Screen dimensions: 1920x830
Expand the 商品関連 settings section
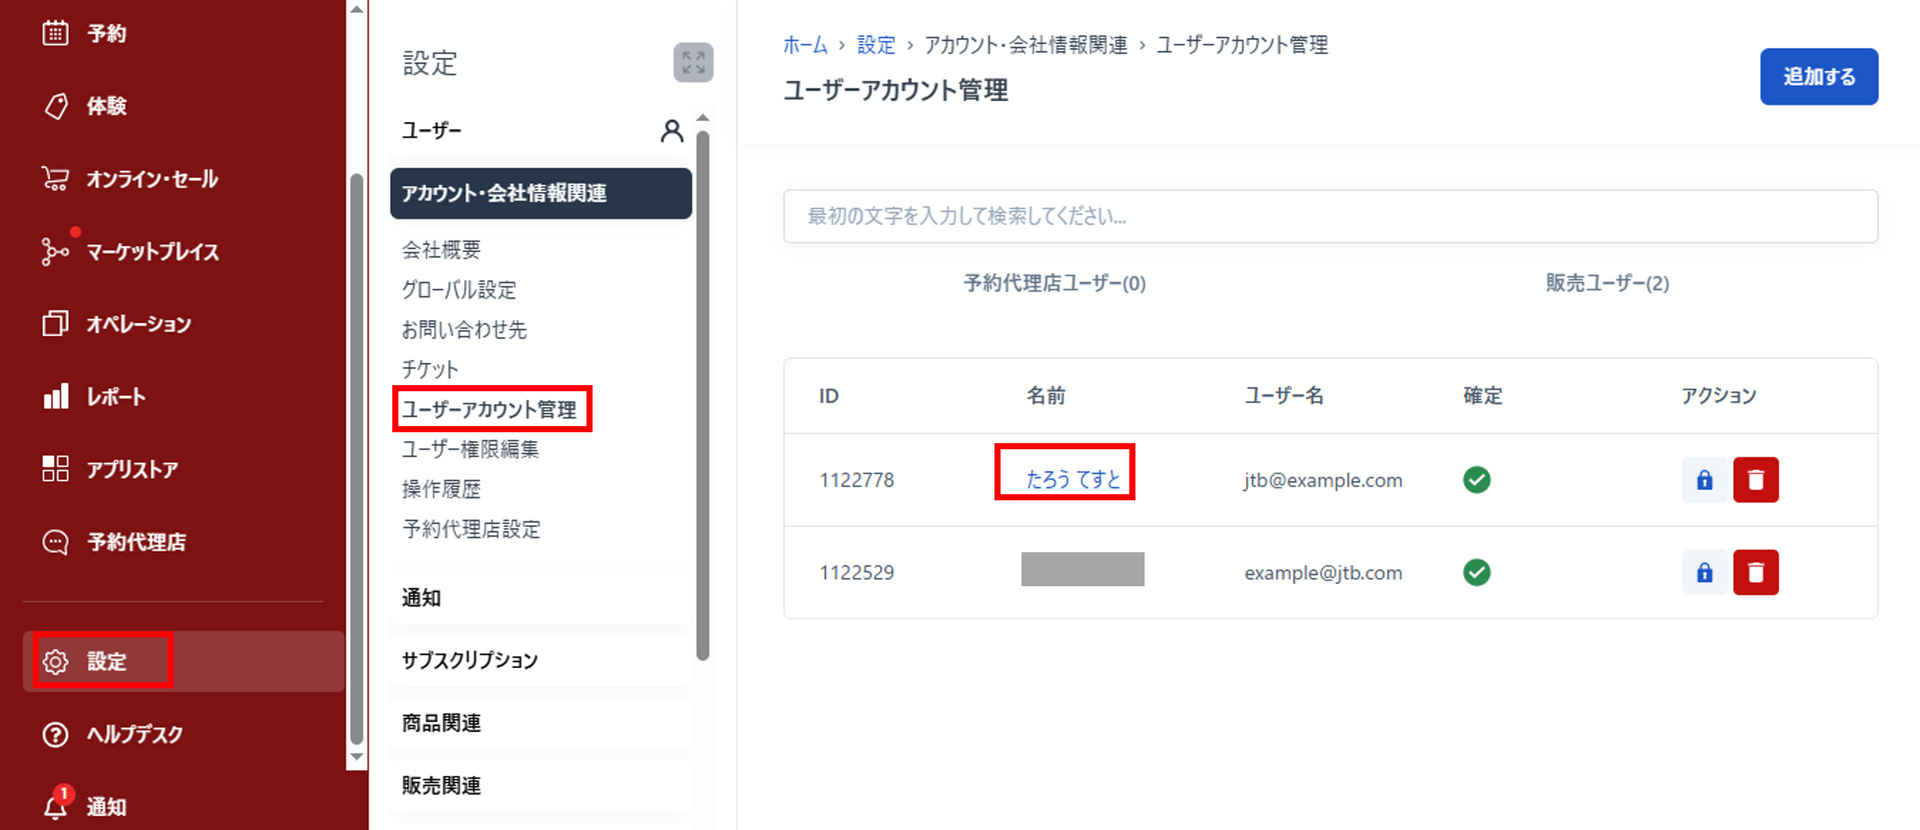pos(540,723)
